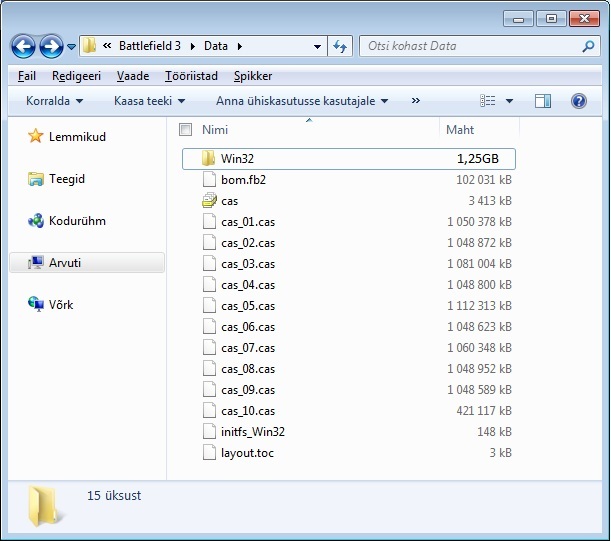Click the magnifier search icon
Viewport: 611px width, 541px height.
[588, 46]
